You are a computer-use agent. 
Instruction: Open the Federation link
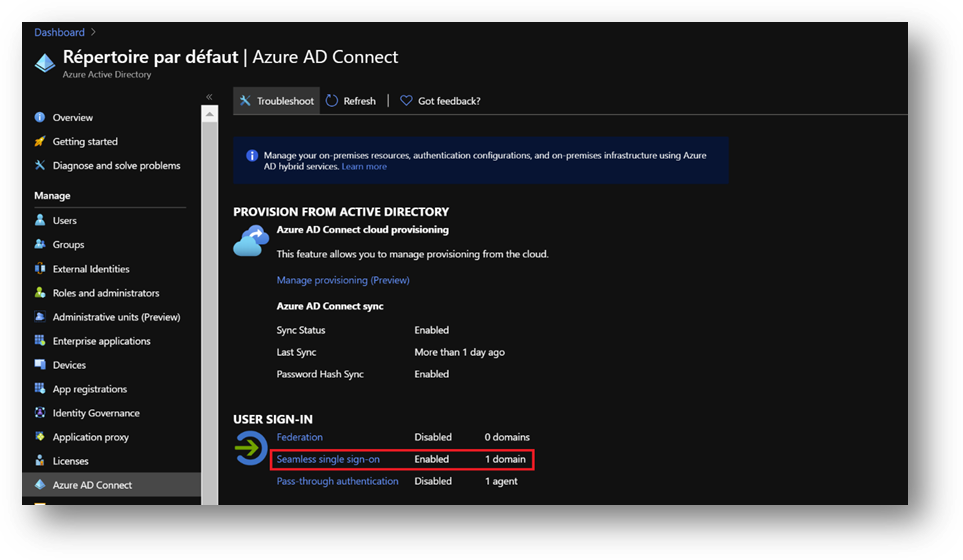(300, 437)
